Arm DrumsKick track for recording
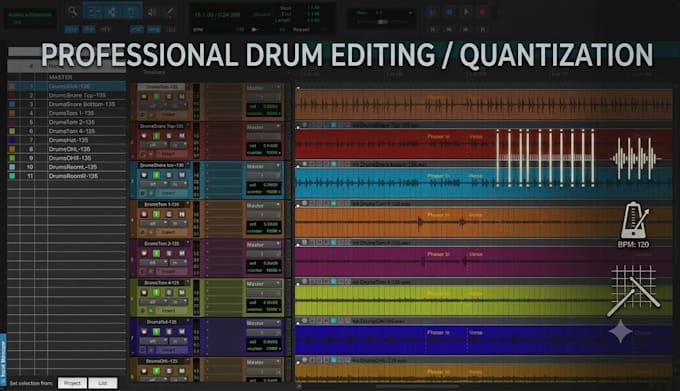Viewport: 680px width, 391px height. [144, 96]
